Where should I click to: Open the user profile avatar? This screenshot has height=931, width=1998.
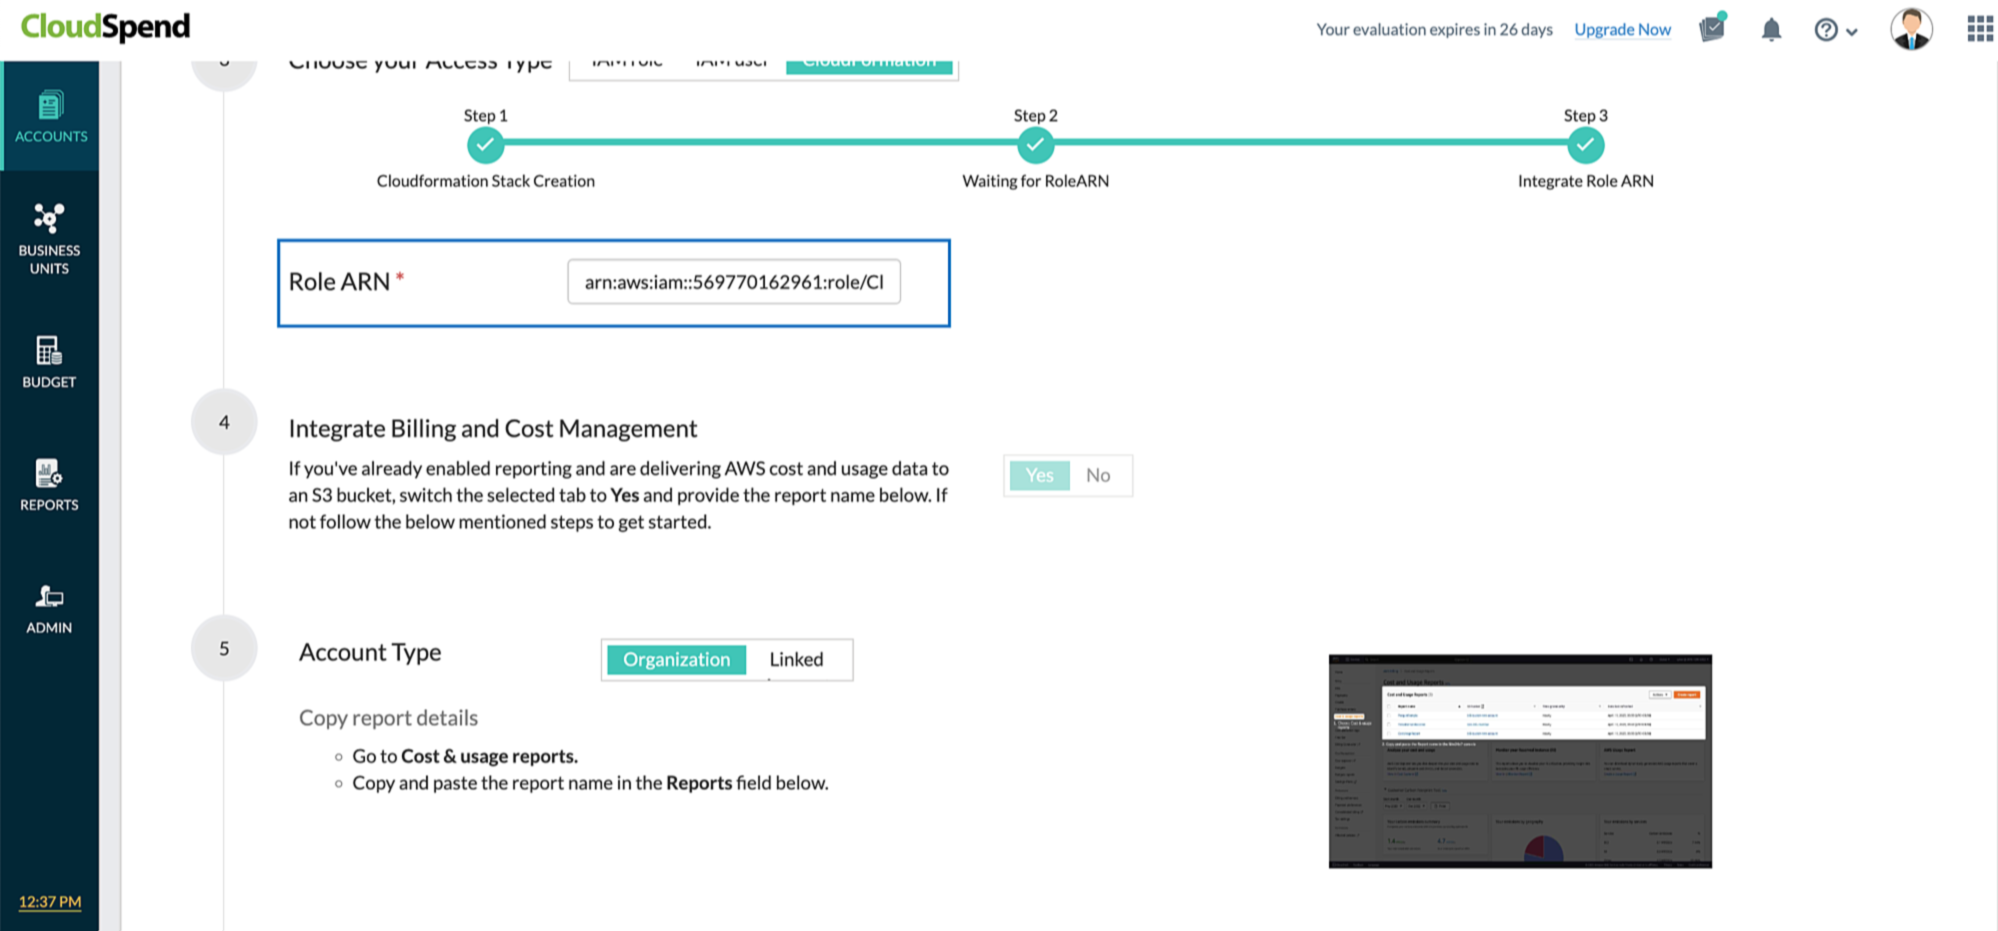pyautogui.click(x=1911, y=28)
